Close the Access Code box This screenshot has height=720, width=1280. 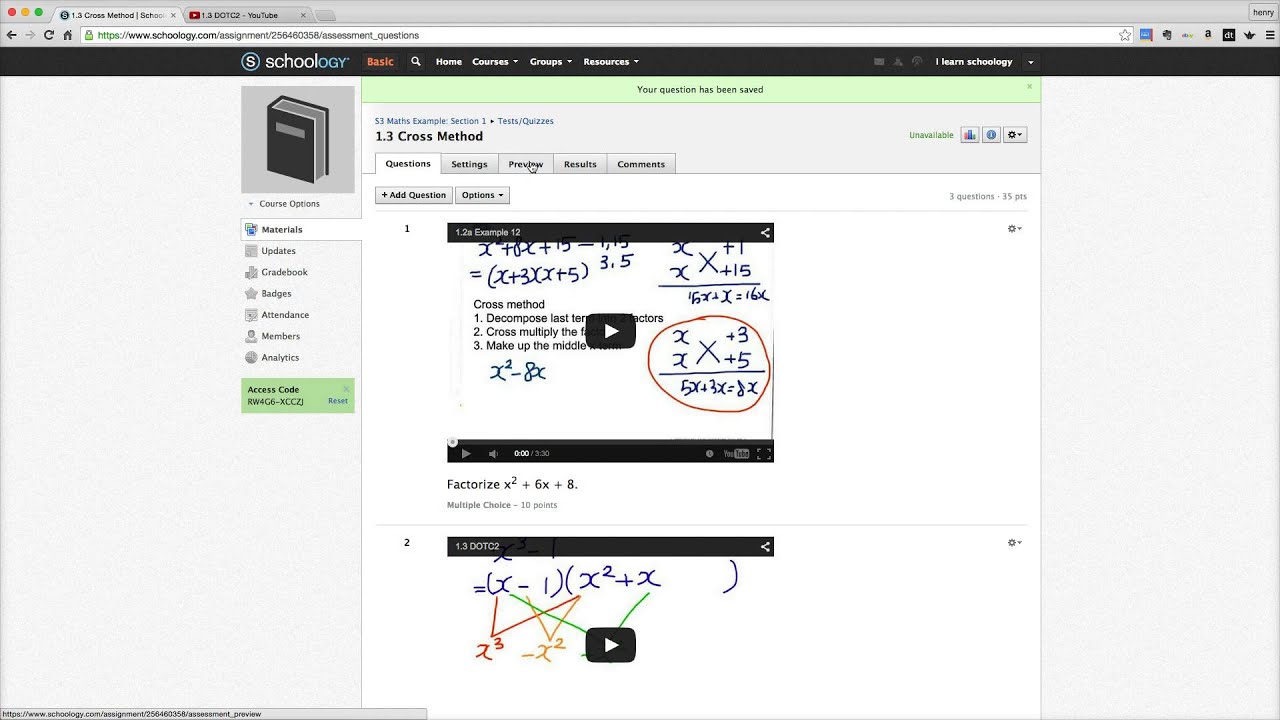(x=346, y=389)
